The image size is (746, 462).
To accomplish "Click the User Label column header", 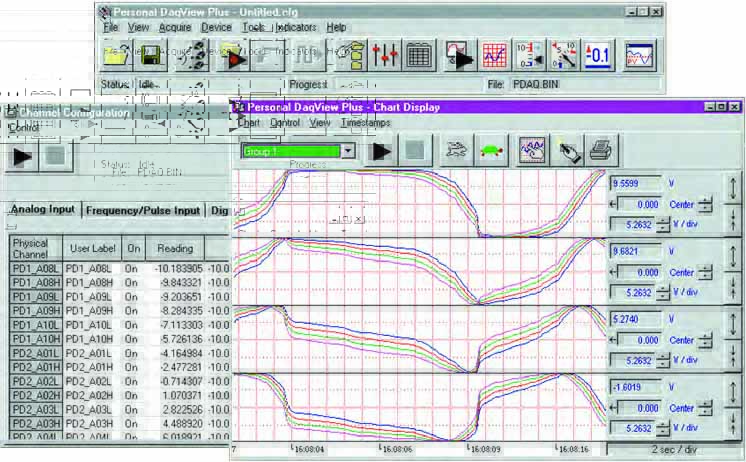I will pos(92,248).
